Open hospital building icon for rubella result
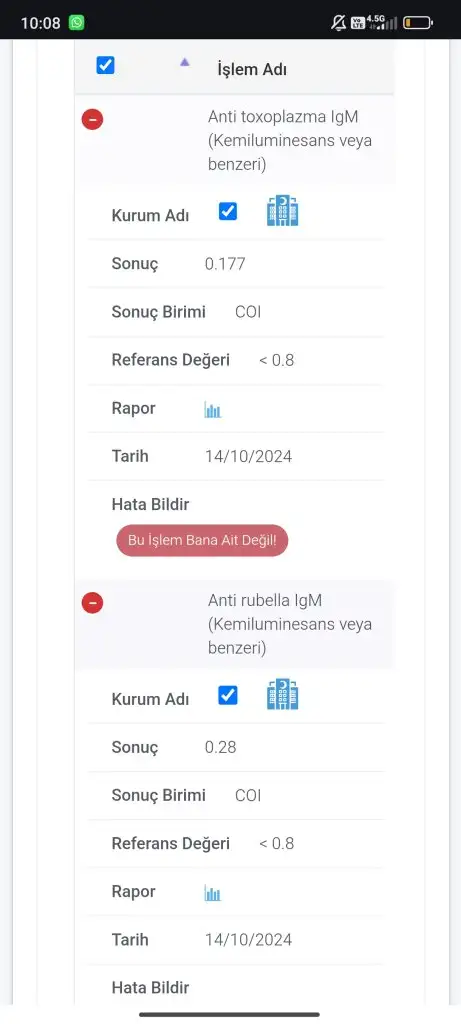 click(x=283, y=694)
